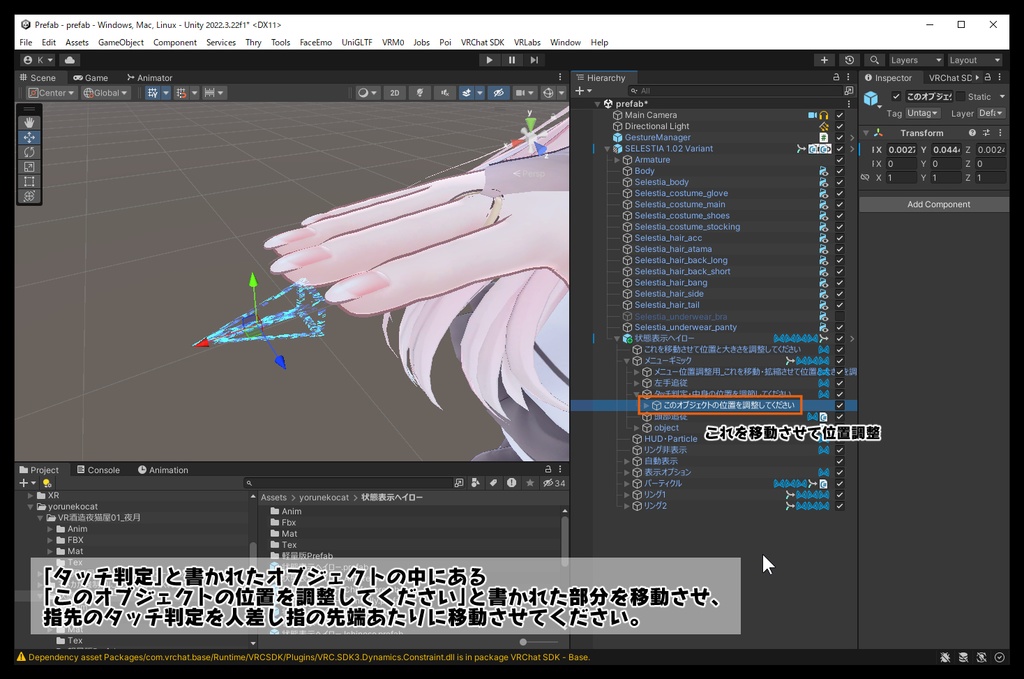The width and height of the screenshot is (1024, 679).
Task: Switch to the VRChat SDK Inspector tab
Action: coord(950,78)
